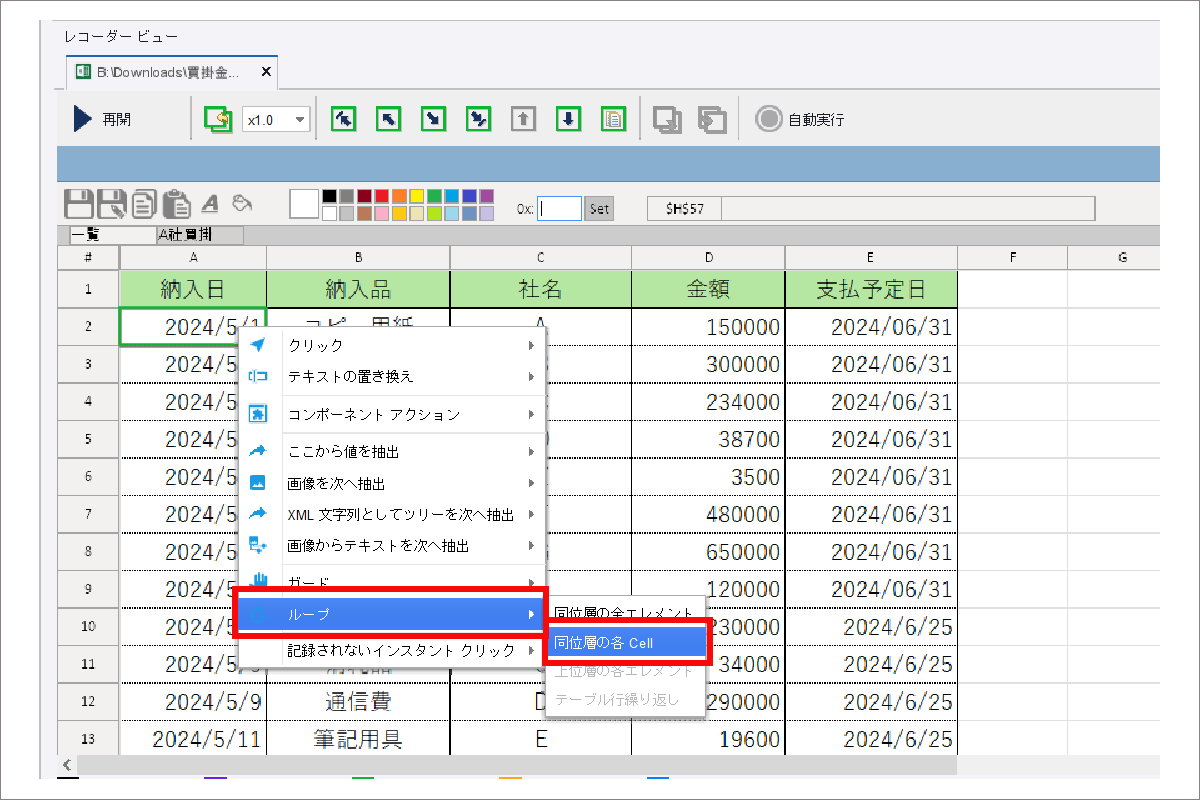This screenshot has height=800, width=1200.
Task: Click the 金額 header cell
Action: click(x=708, y=290)
